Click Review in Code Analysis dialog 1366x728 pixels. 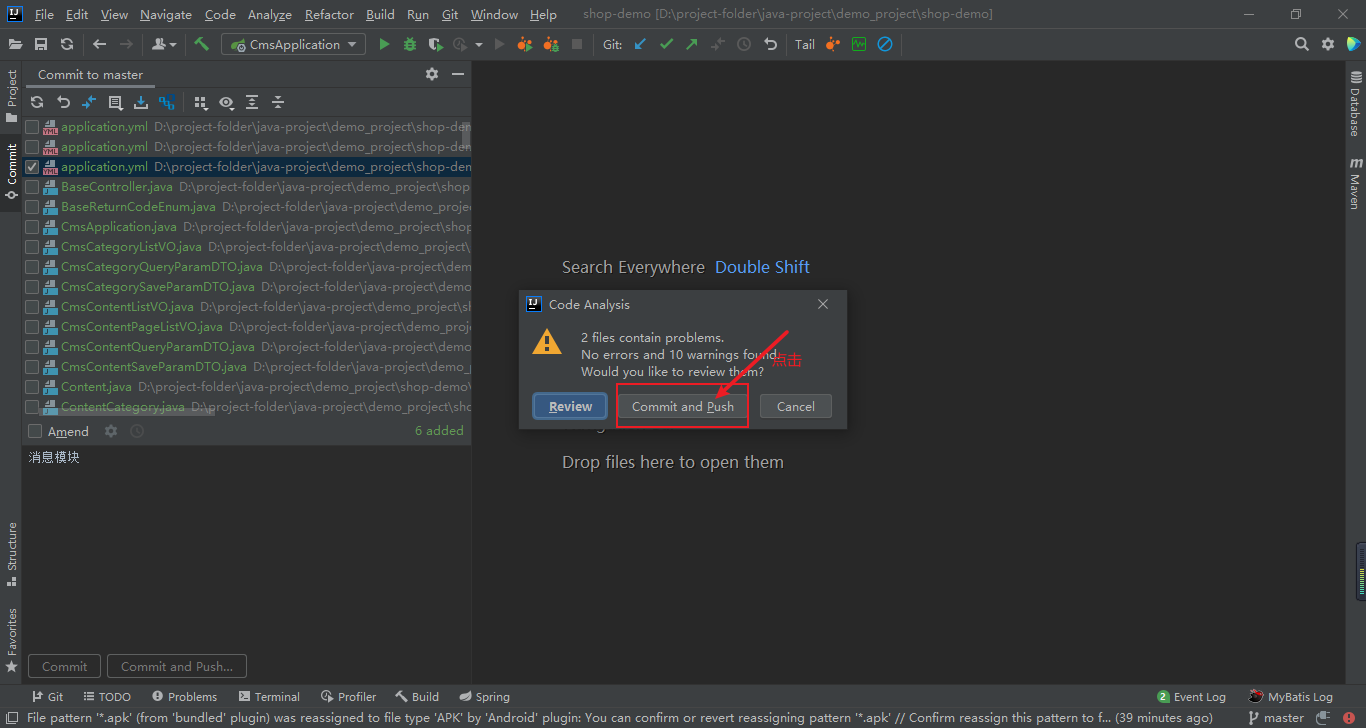[x=570, y=406]
